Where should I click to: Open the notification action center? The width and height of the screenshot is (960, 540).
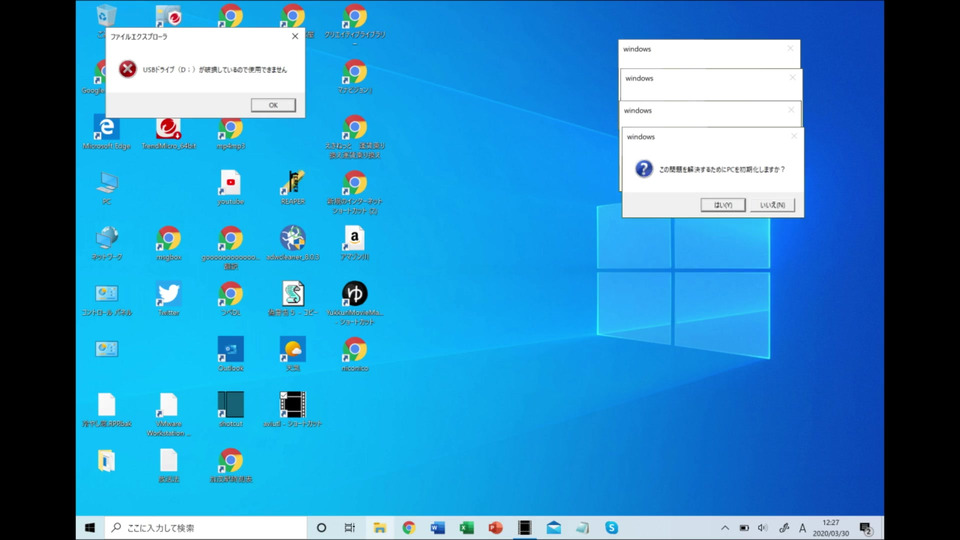pos(866,527)
